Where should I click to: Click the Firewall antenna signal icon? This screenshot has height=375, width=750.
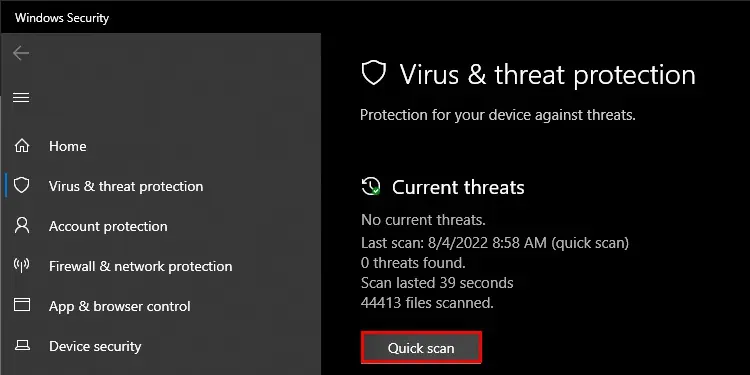click(22, 265)
